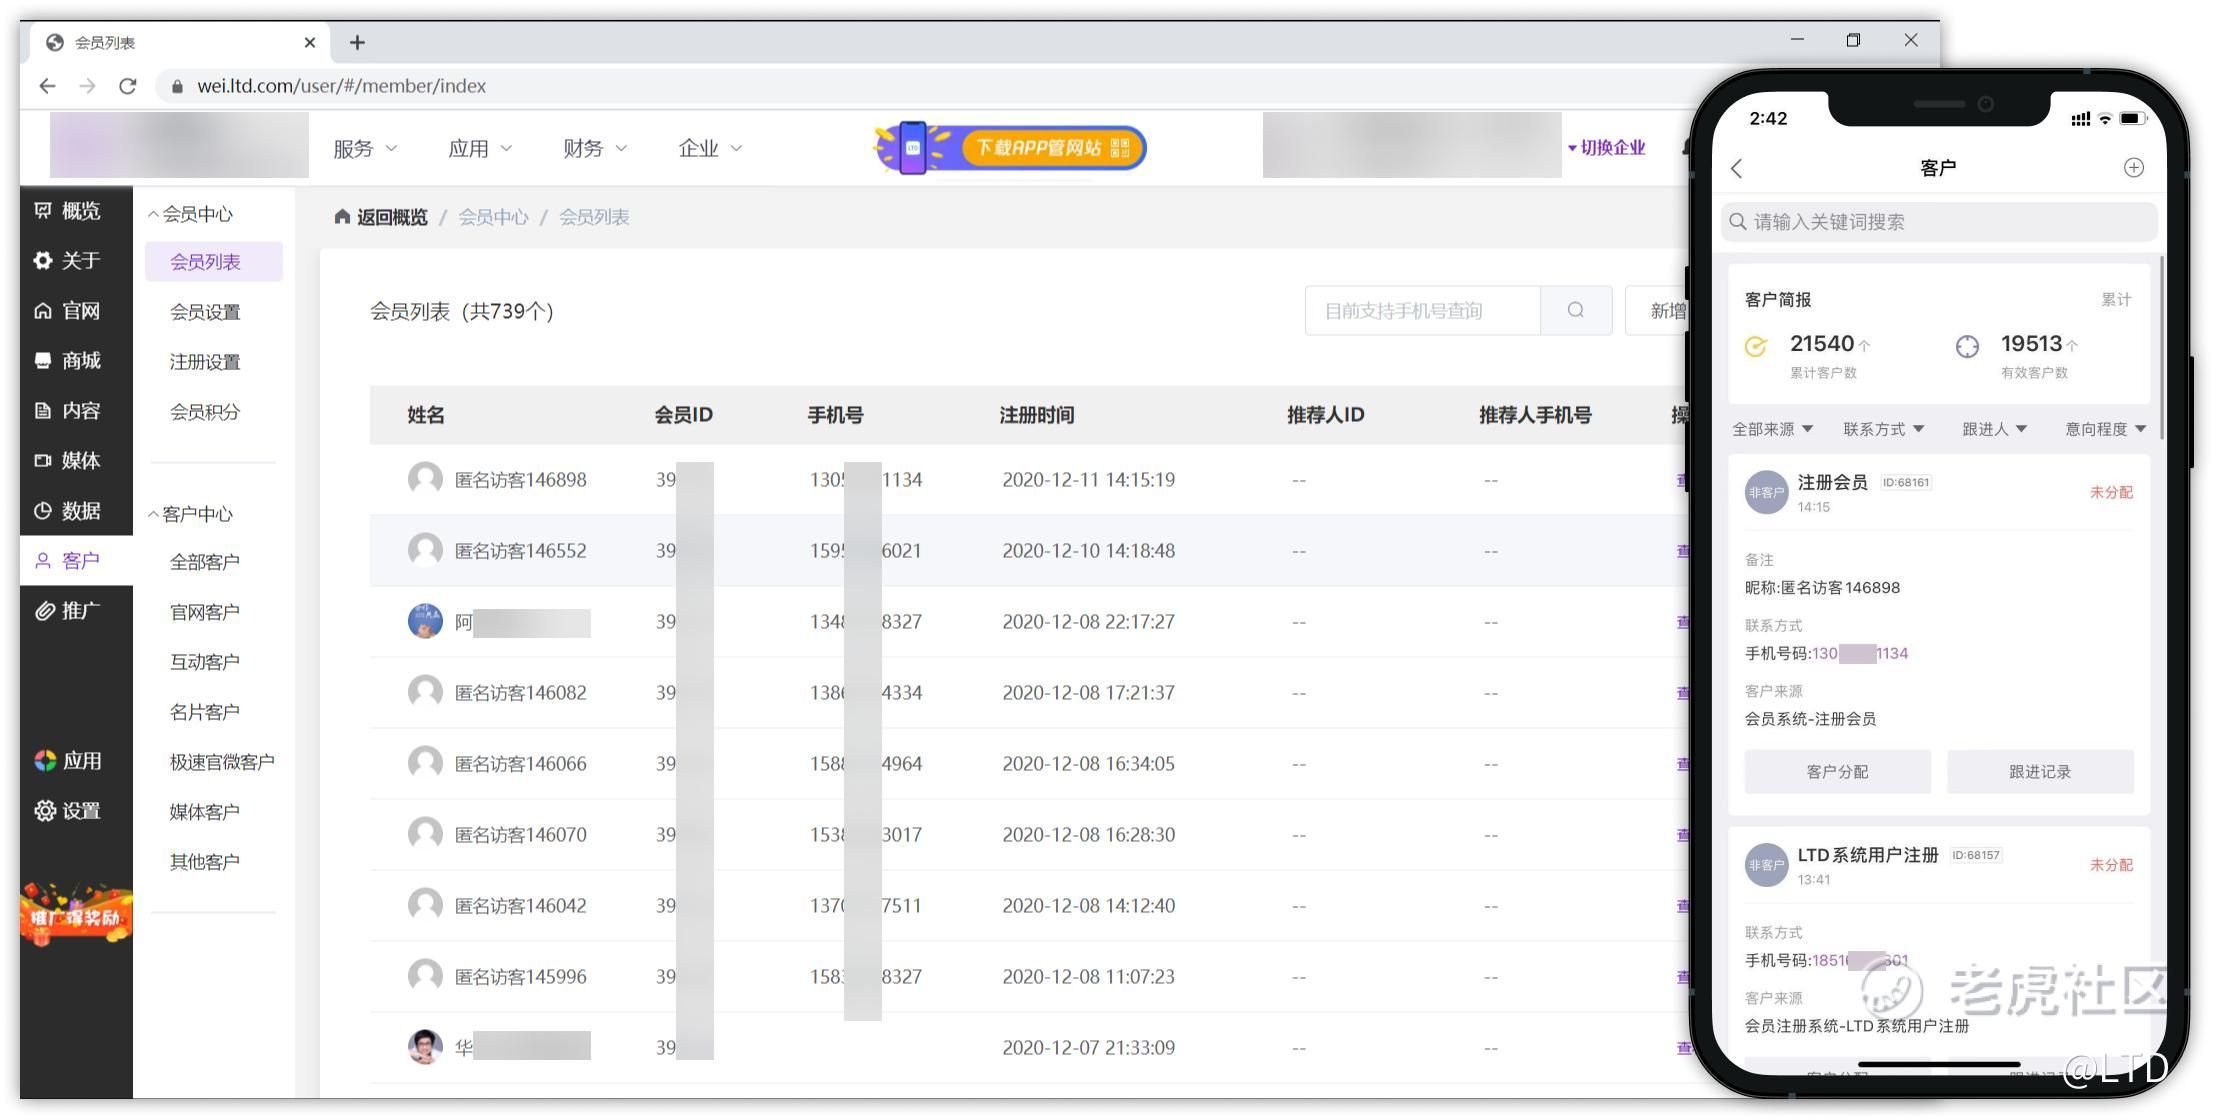This screenshot has height=1119, width=2214.
Task: Select 官网客户 in the side menu
Action: 205,612
